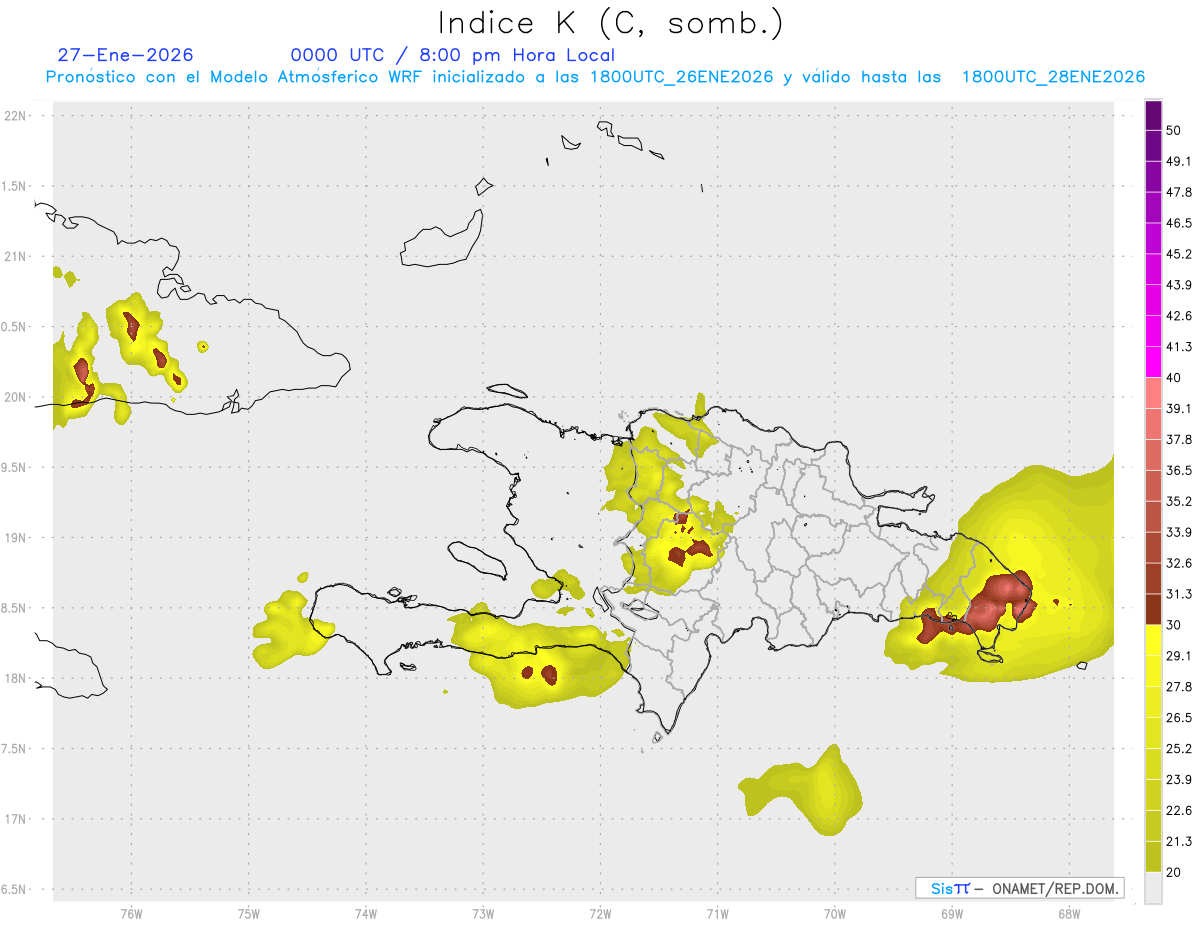The width and height of the screenshot is (1200, 927).
Task: Click the "21N" latitude axis label
Action: (16, 256)
